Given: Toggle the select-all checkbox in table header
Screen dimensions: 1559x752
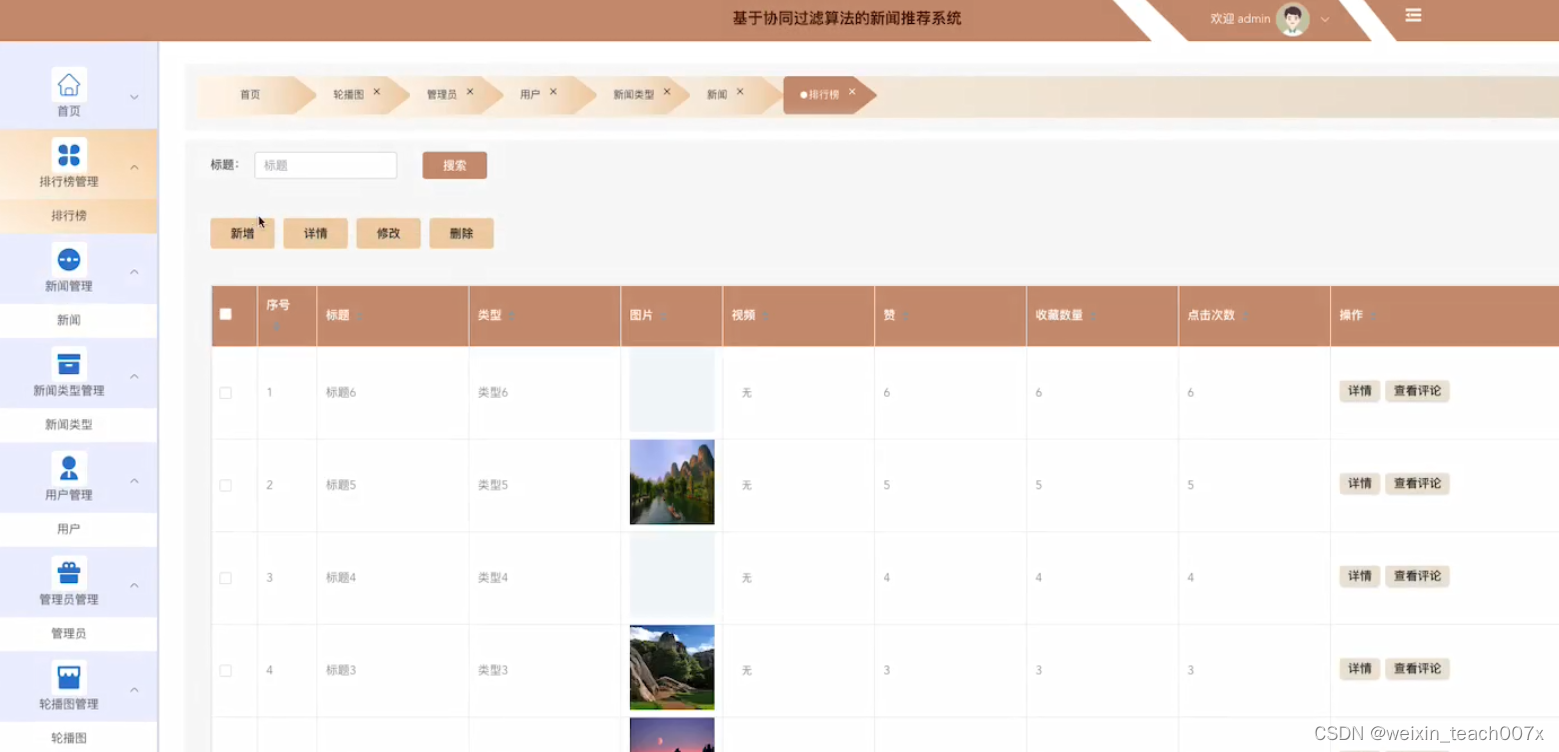Looking at the screenshot, I should click(226, 314).
